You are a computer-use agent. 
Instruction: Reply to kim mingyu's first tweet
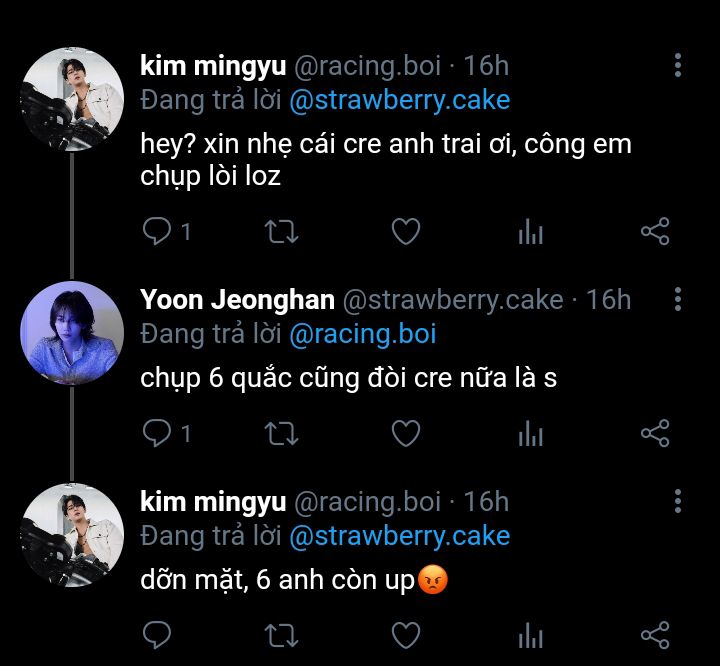(x=156, y=232)
